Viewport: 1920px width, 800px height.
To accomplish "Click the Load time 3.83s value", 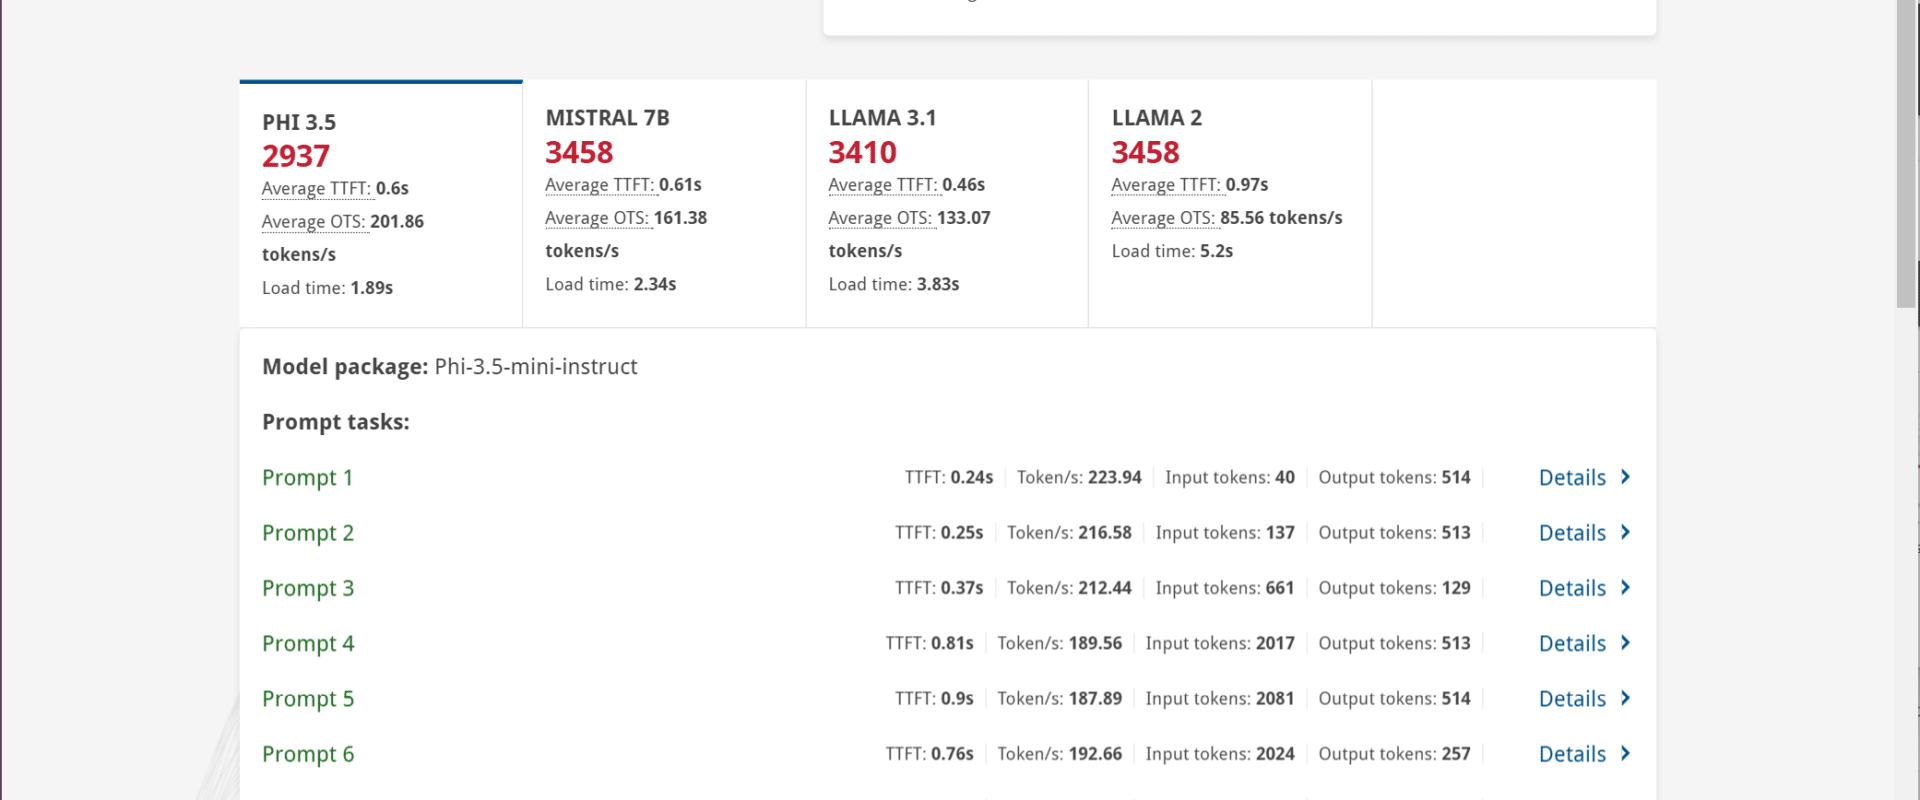I will [938, 284].
